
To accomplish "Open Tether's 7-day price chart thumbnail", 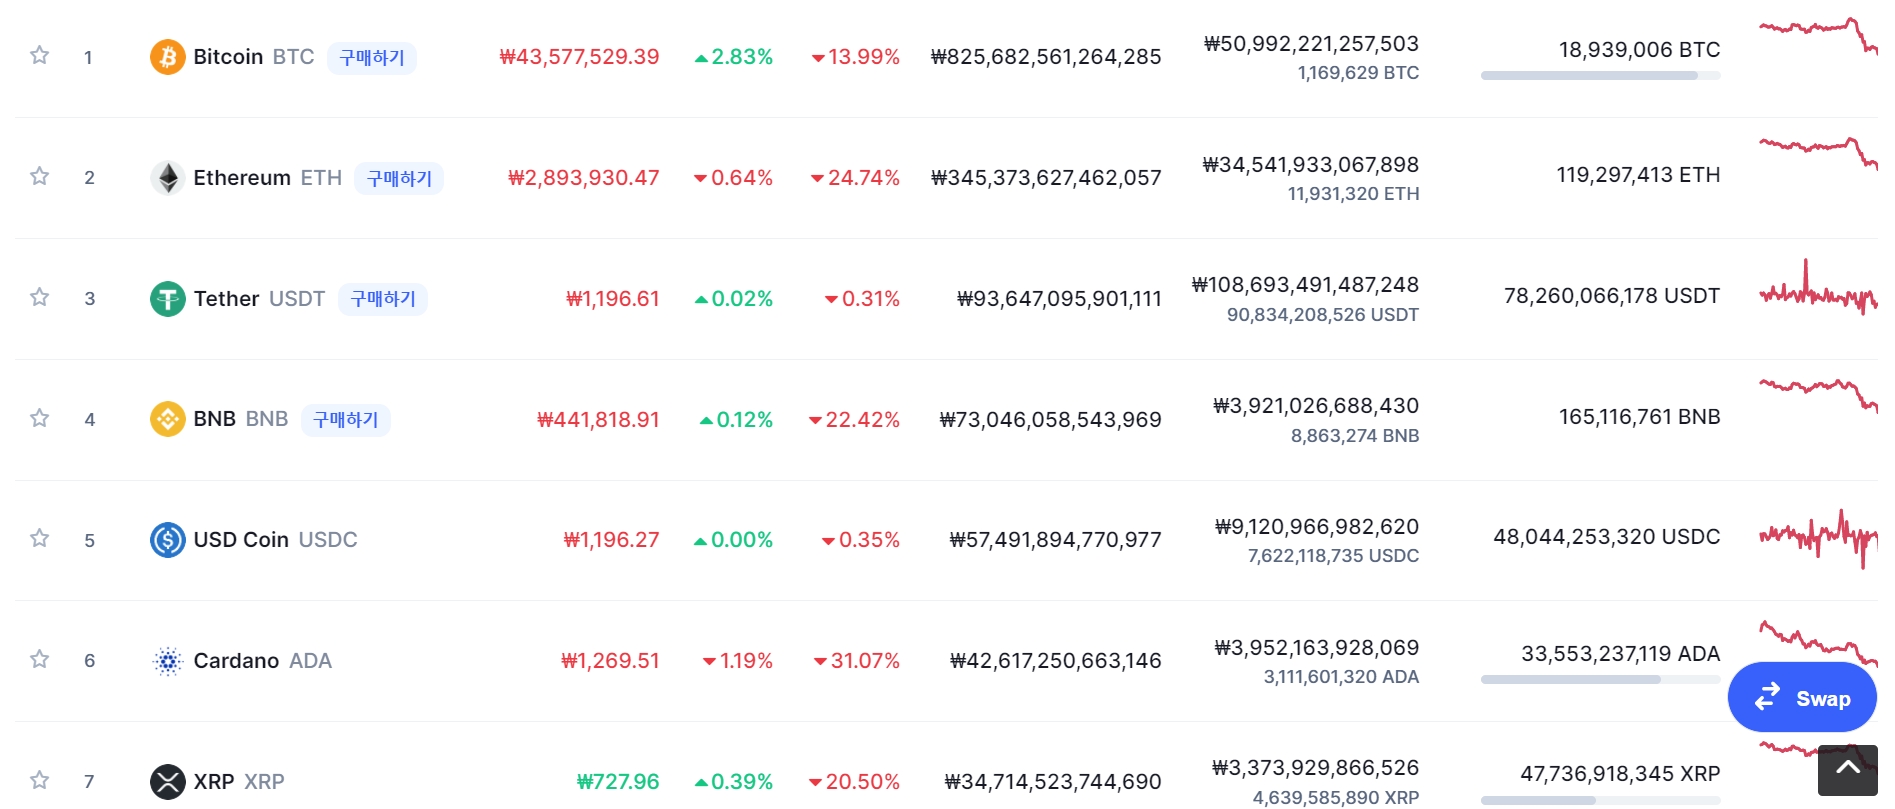I will (x=1817, y=292).
